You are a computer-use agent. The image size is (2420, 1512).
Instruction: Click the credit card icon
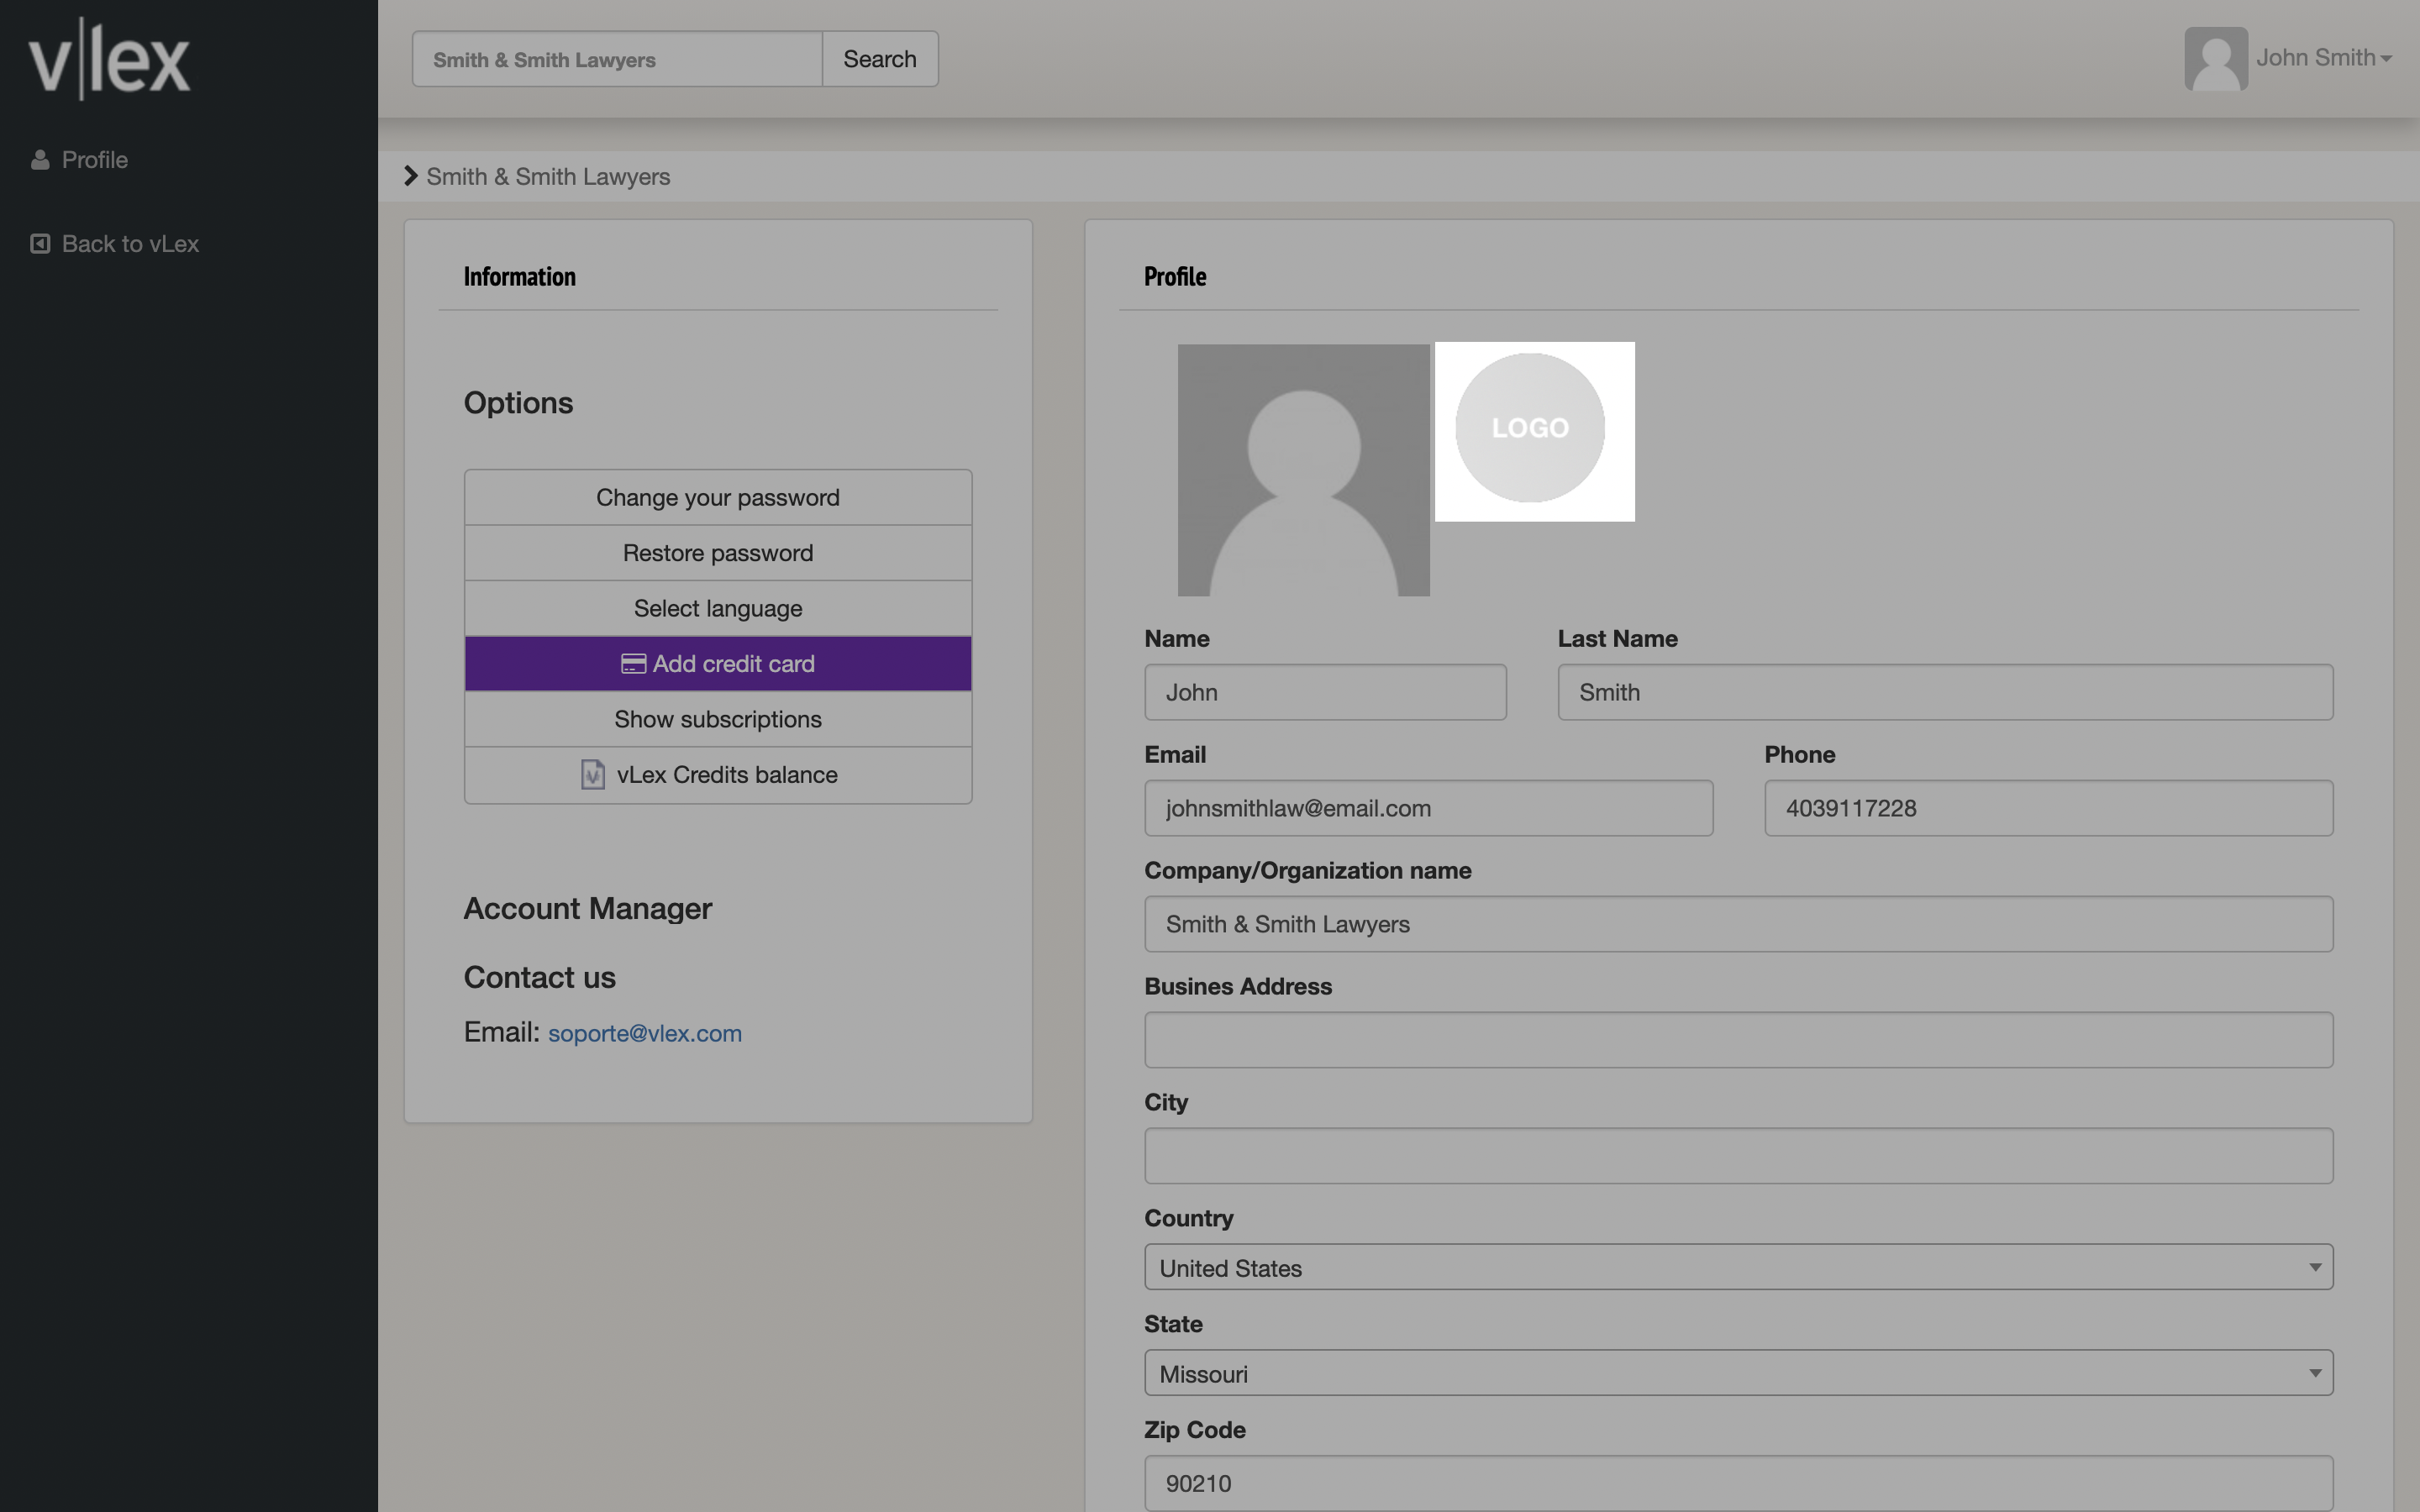pos(633,664)
